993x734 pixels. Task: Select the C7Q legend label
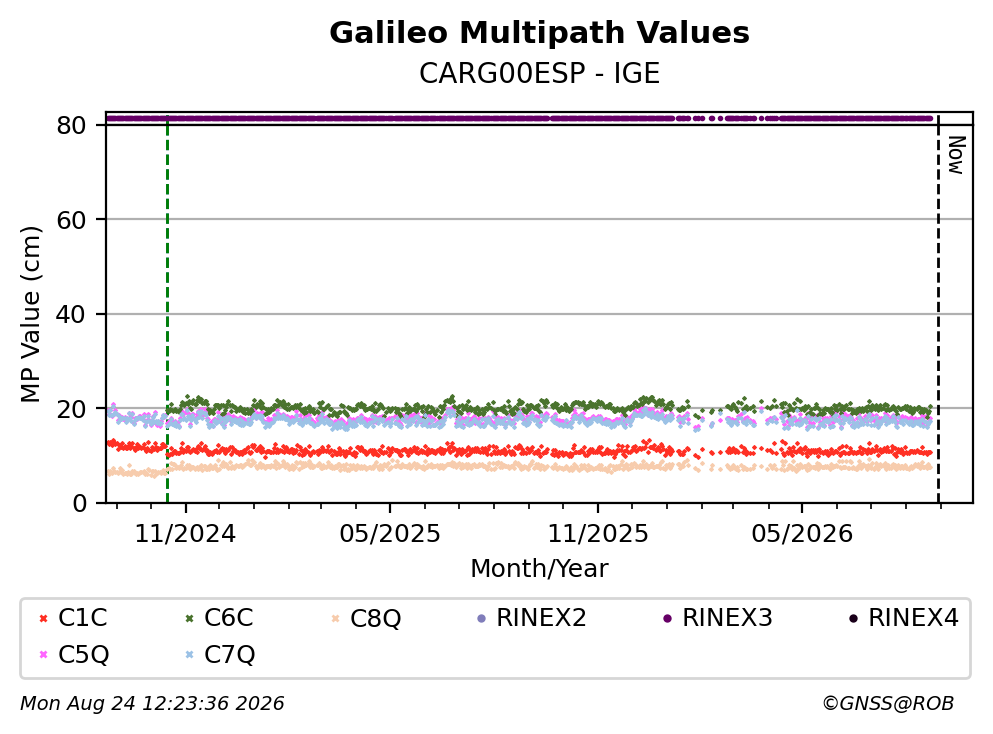click(229, 655)
